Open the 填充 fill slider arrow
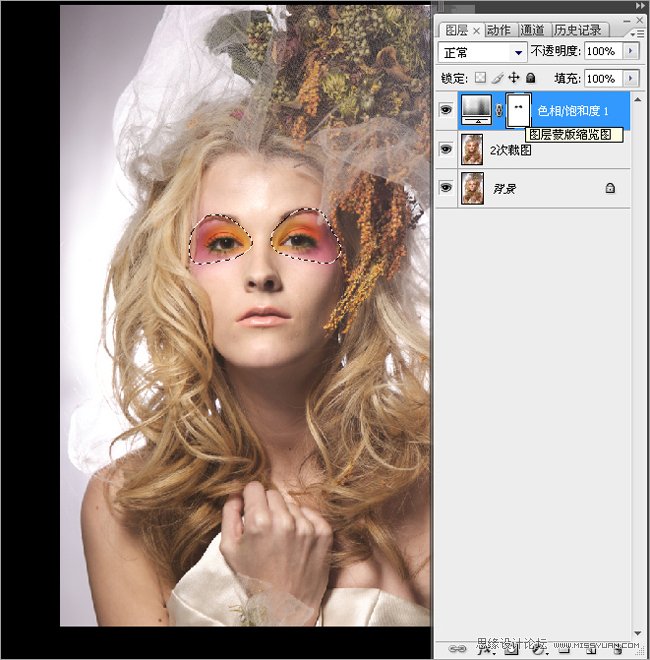Viewport: 650px width, 660px height. click(x=631, y=78)
